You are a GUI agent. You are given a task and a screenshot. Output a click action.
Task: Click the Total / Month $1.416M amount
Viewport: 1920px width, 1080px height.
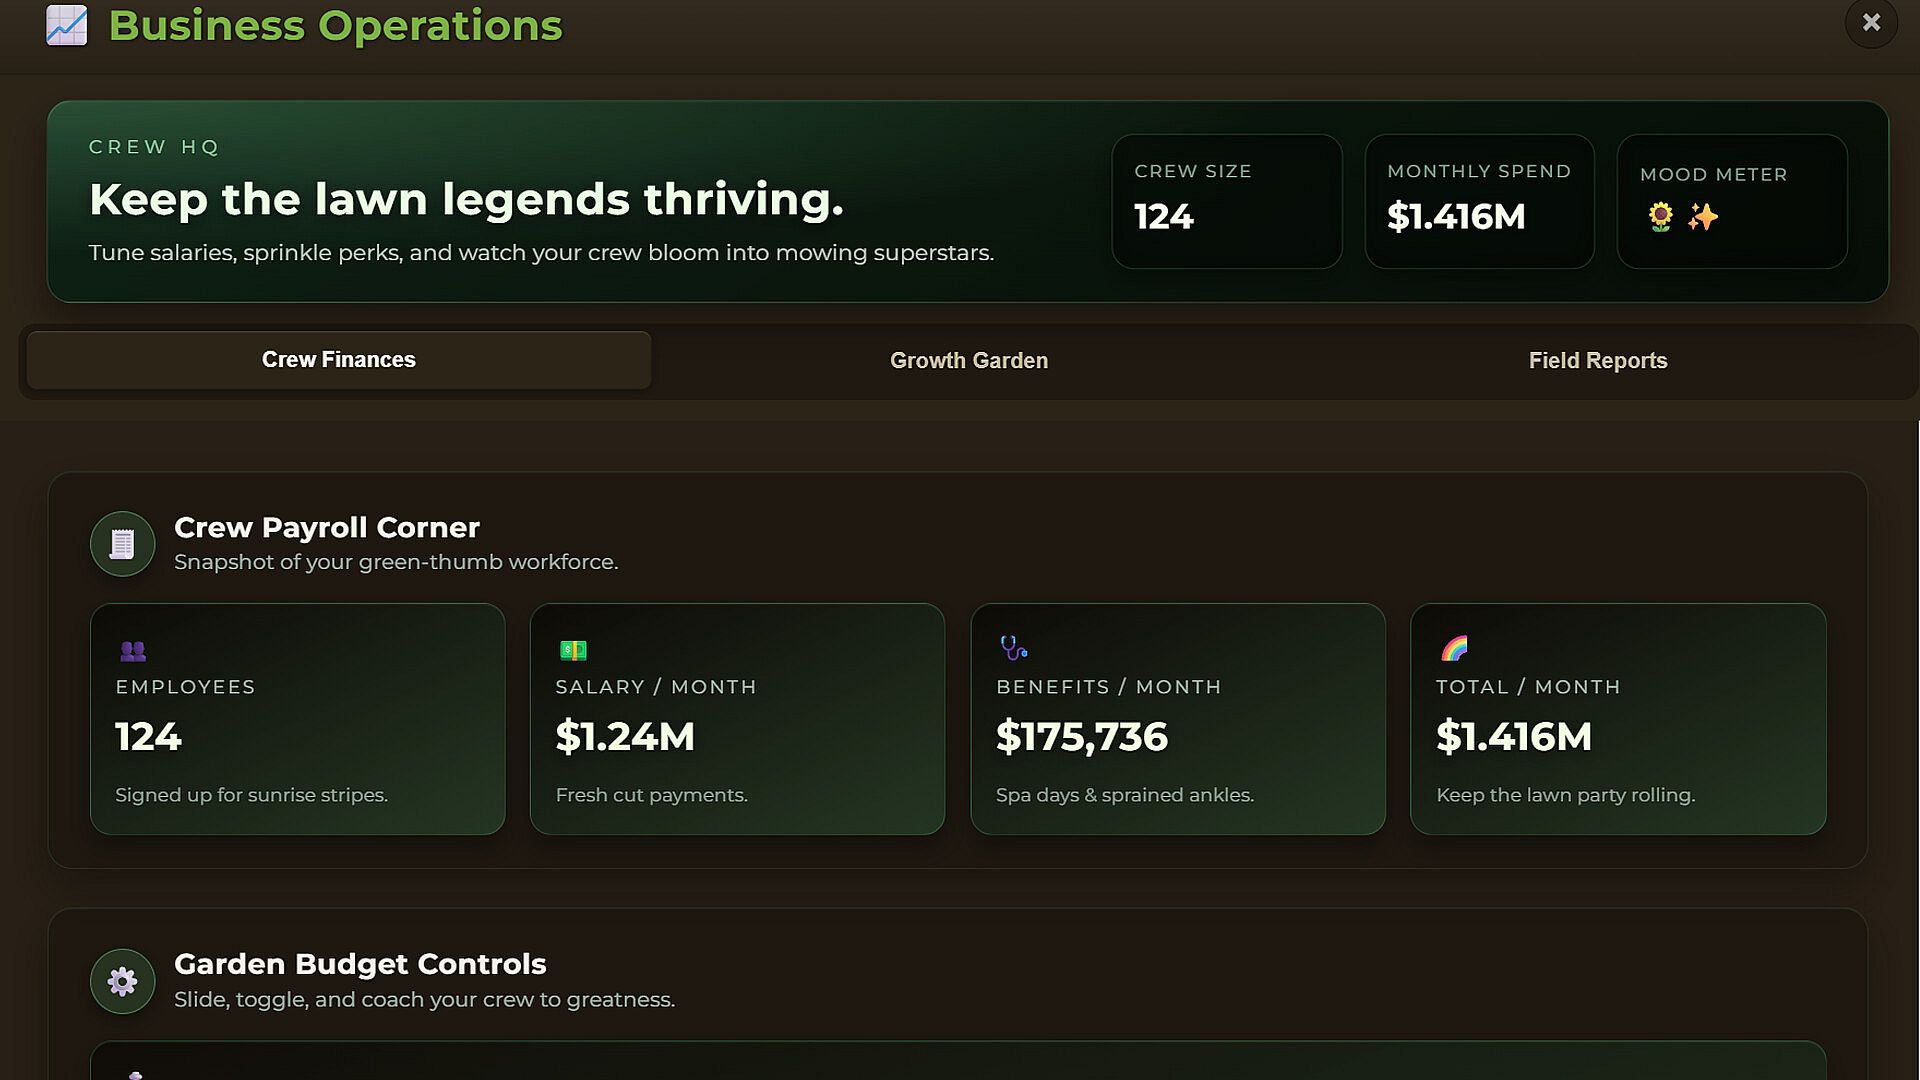pyautogui.click(x=1513, y=737)
